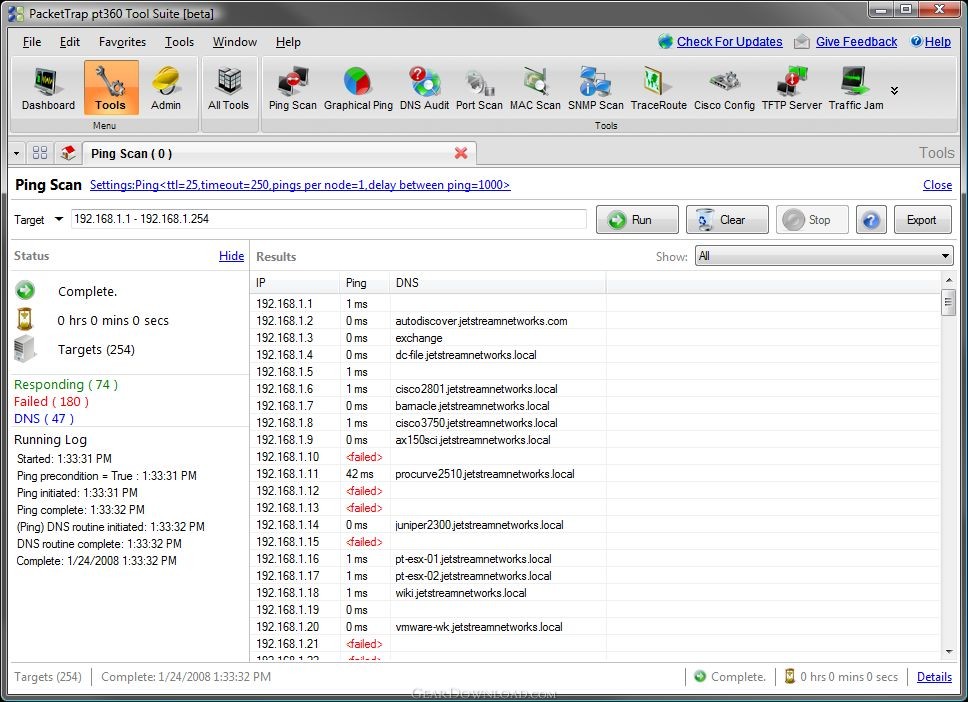Click the Check For Updates link
Screen dimensions: 968x702
click(x=729, y=42)
